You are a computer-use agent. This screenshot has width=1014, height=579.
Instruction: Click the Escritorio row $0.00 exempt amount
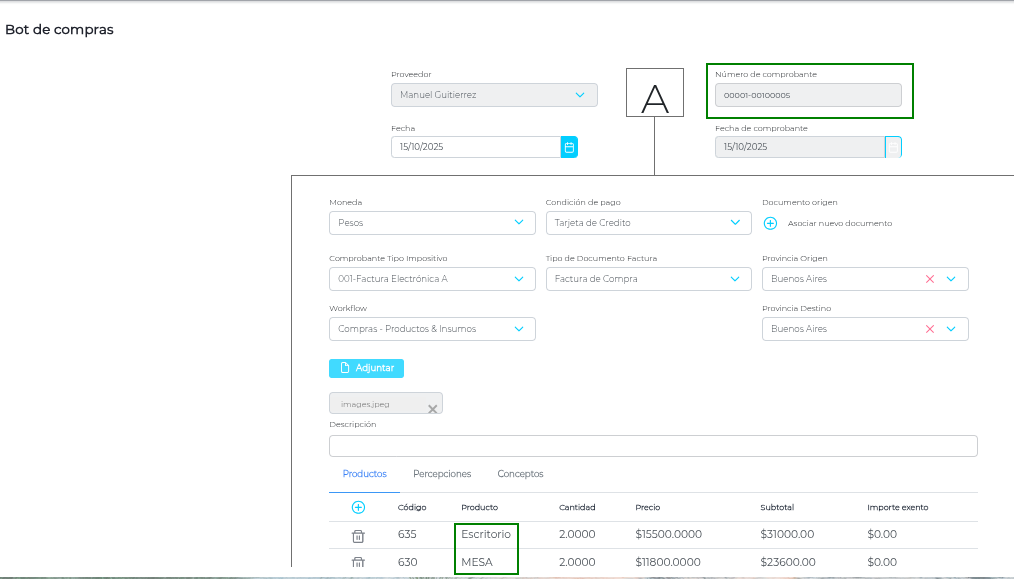(x=882, y=534)
